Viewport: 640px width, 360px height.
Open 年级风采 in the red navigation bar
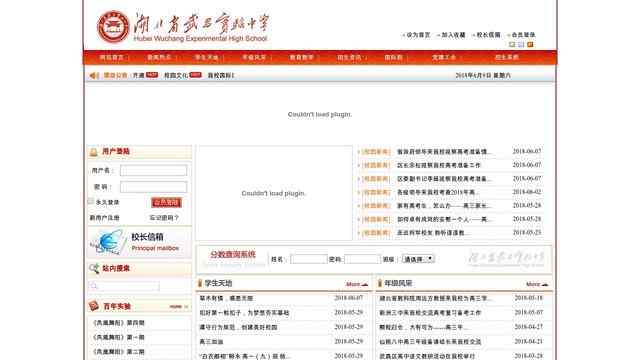(254, 58)
